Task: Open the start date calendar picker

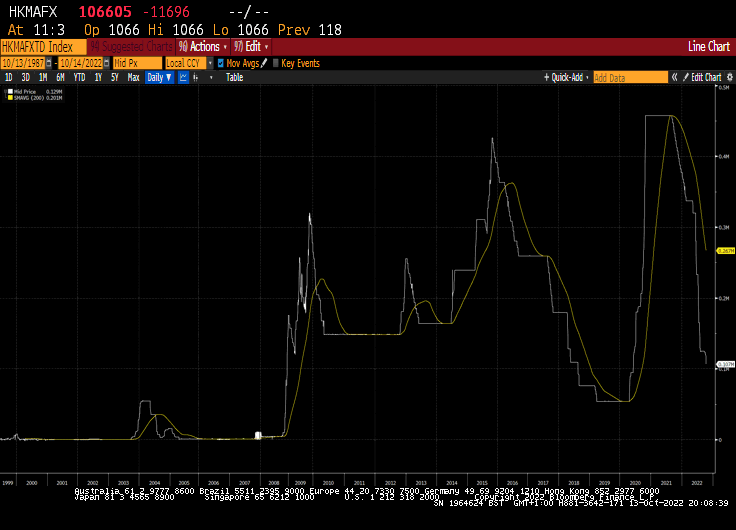Action: pyautogui.click(x=49, y=63)
